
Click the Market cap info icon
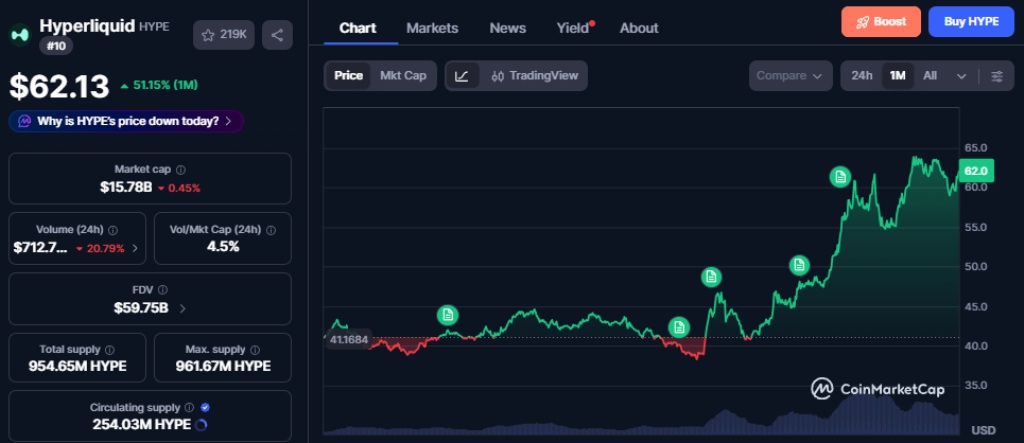tap(181, 169)
